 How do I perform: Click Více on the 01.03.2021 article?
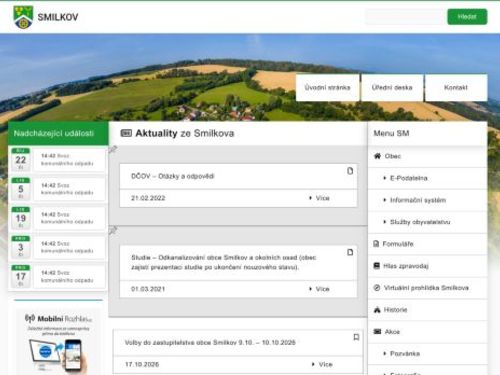pos(320,289)
